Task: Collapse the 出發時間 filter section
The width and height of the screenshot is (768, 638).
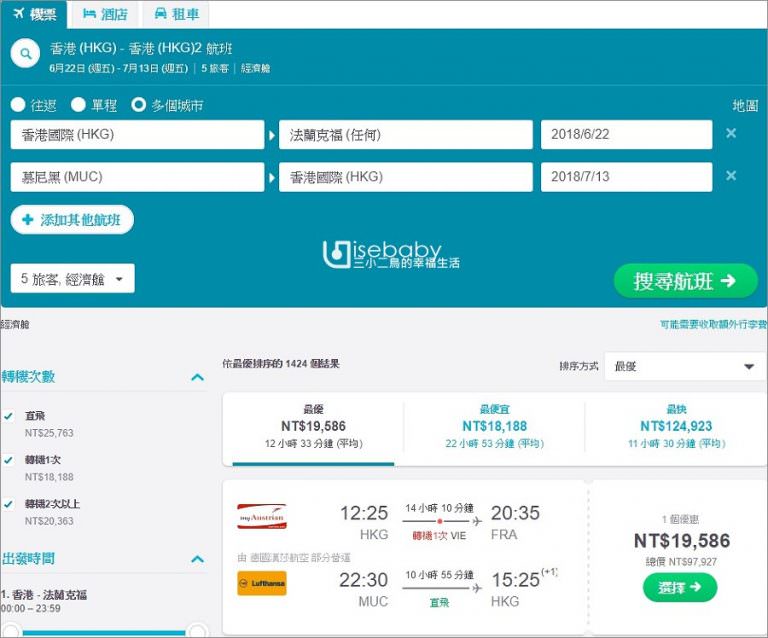Action: [x=197, y=559]
